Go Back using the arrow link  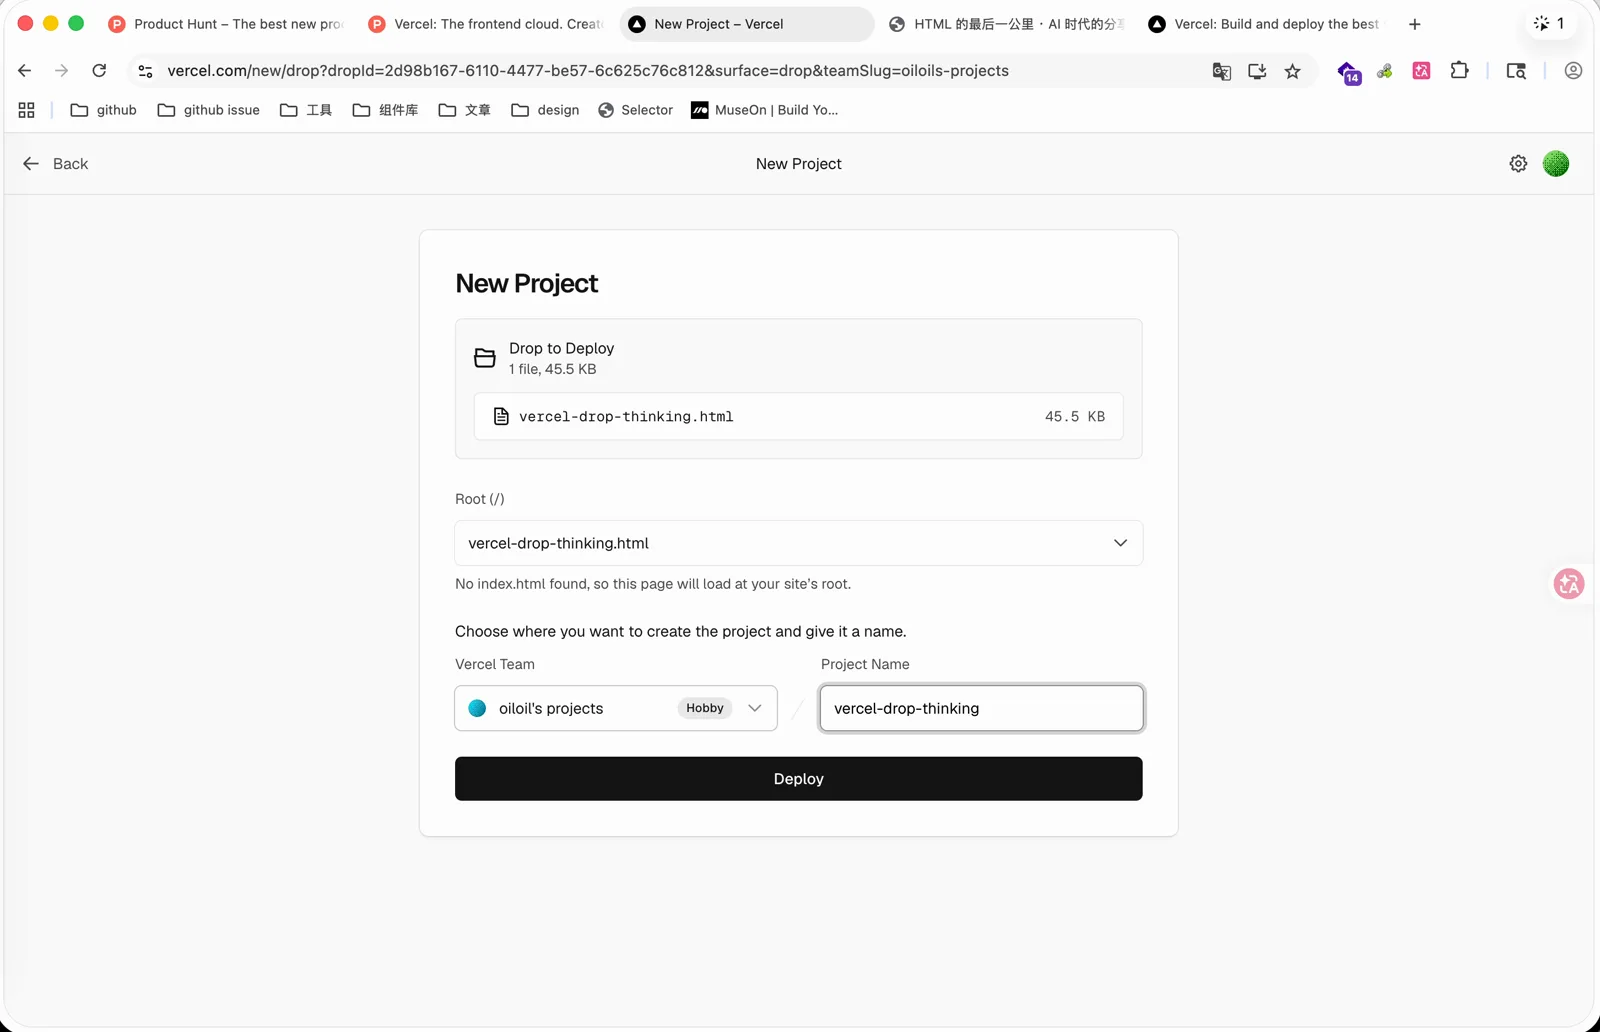point(56,164)
